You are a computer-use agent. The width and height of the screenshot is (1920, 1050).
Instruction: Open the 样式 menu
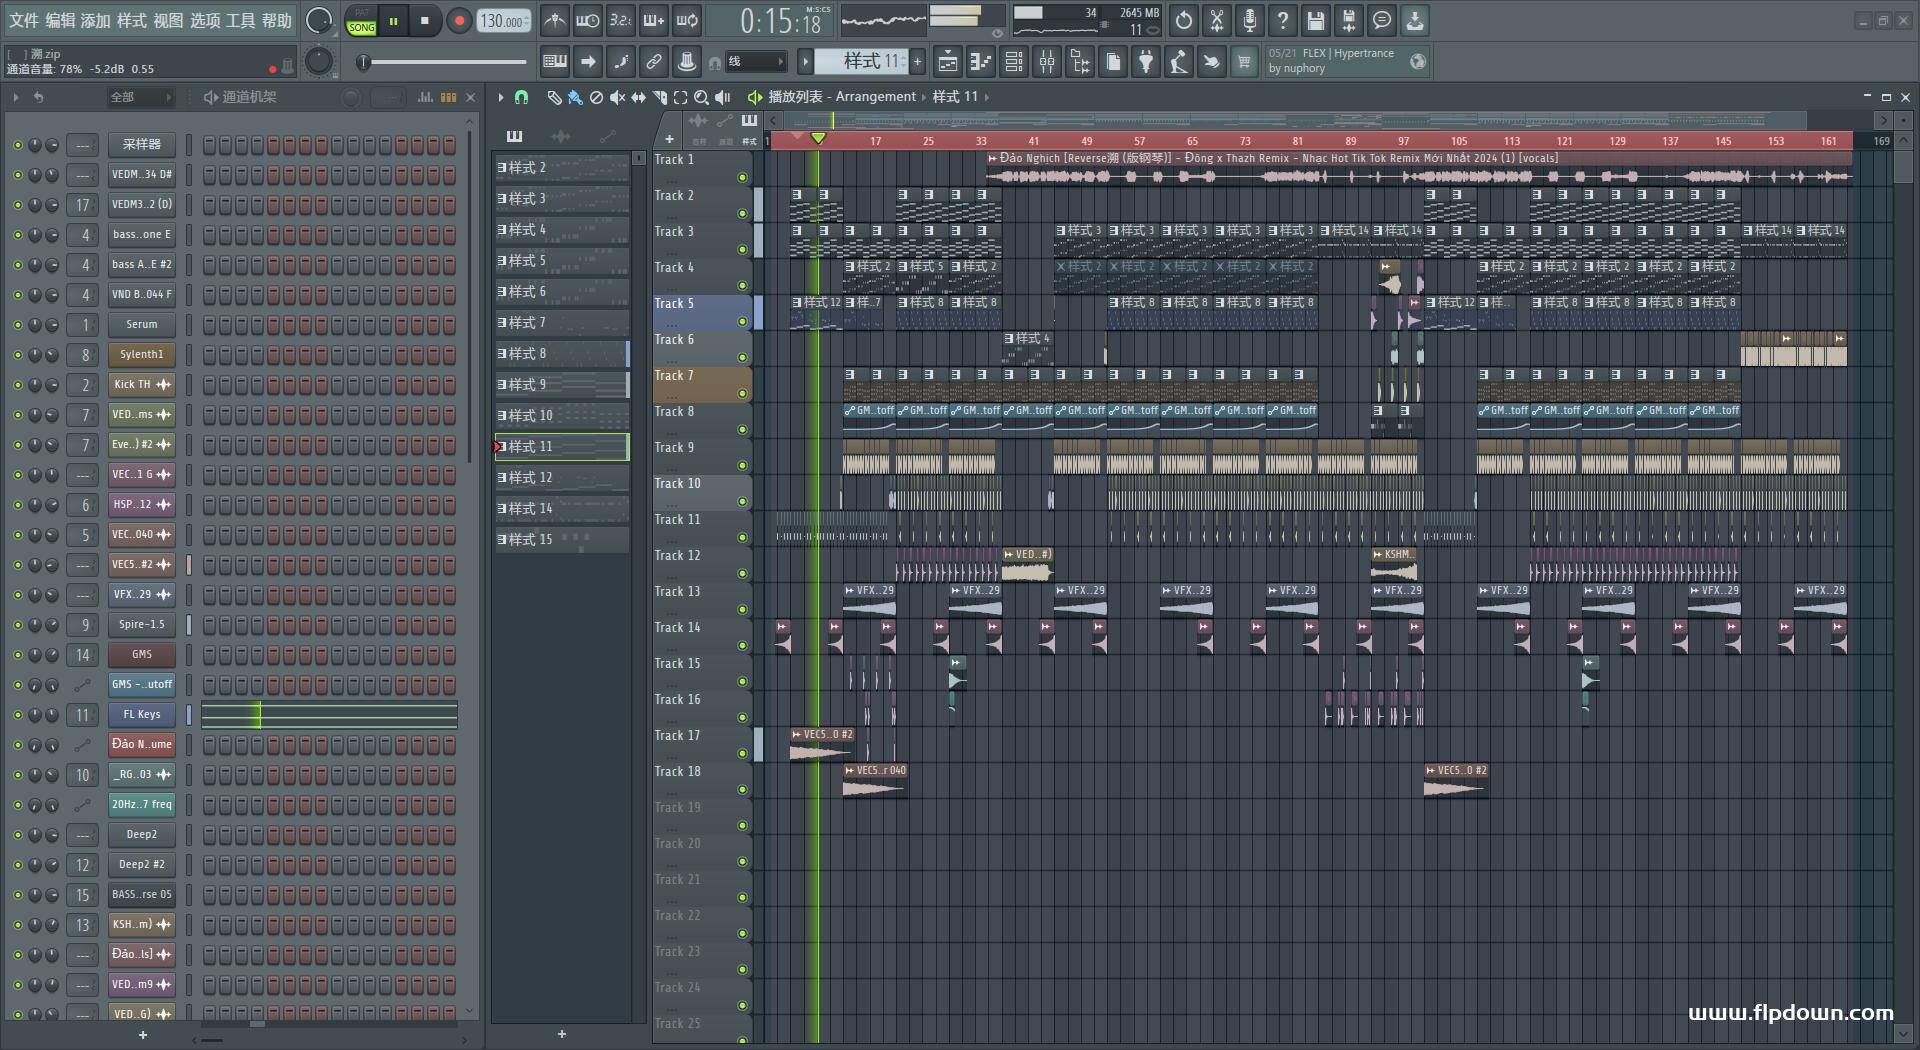click(132, 20)
